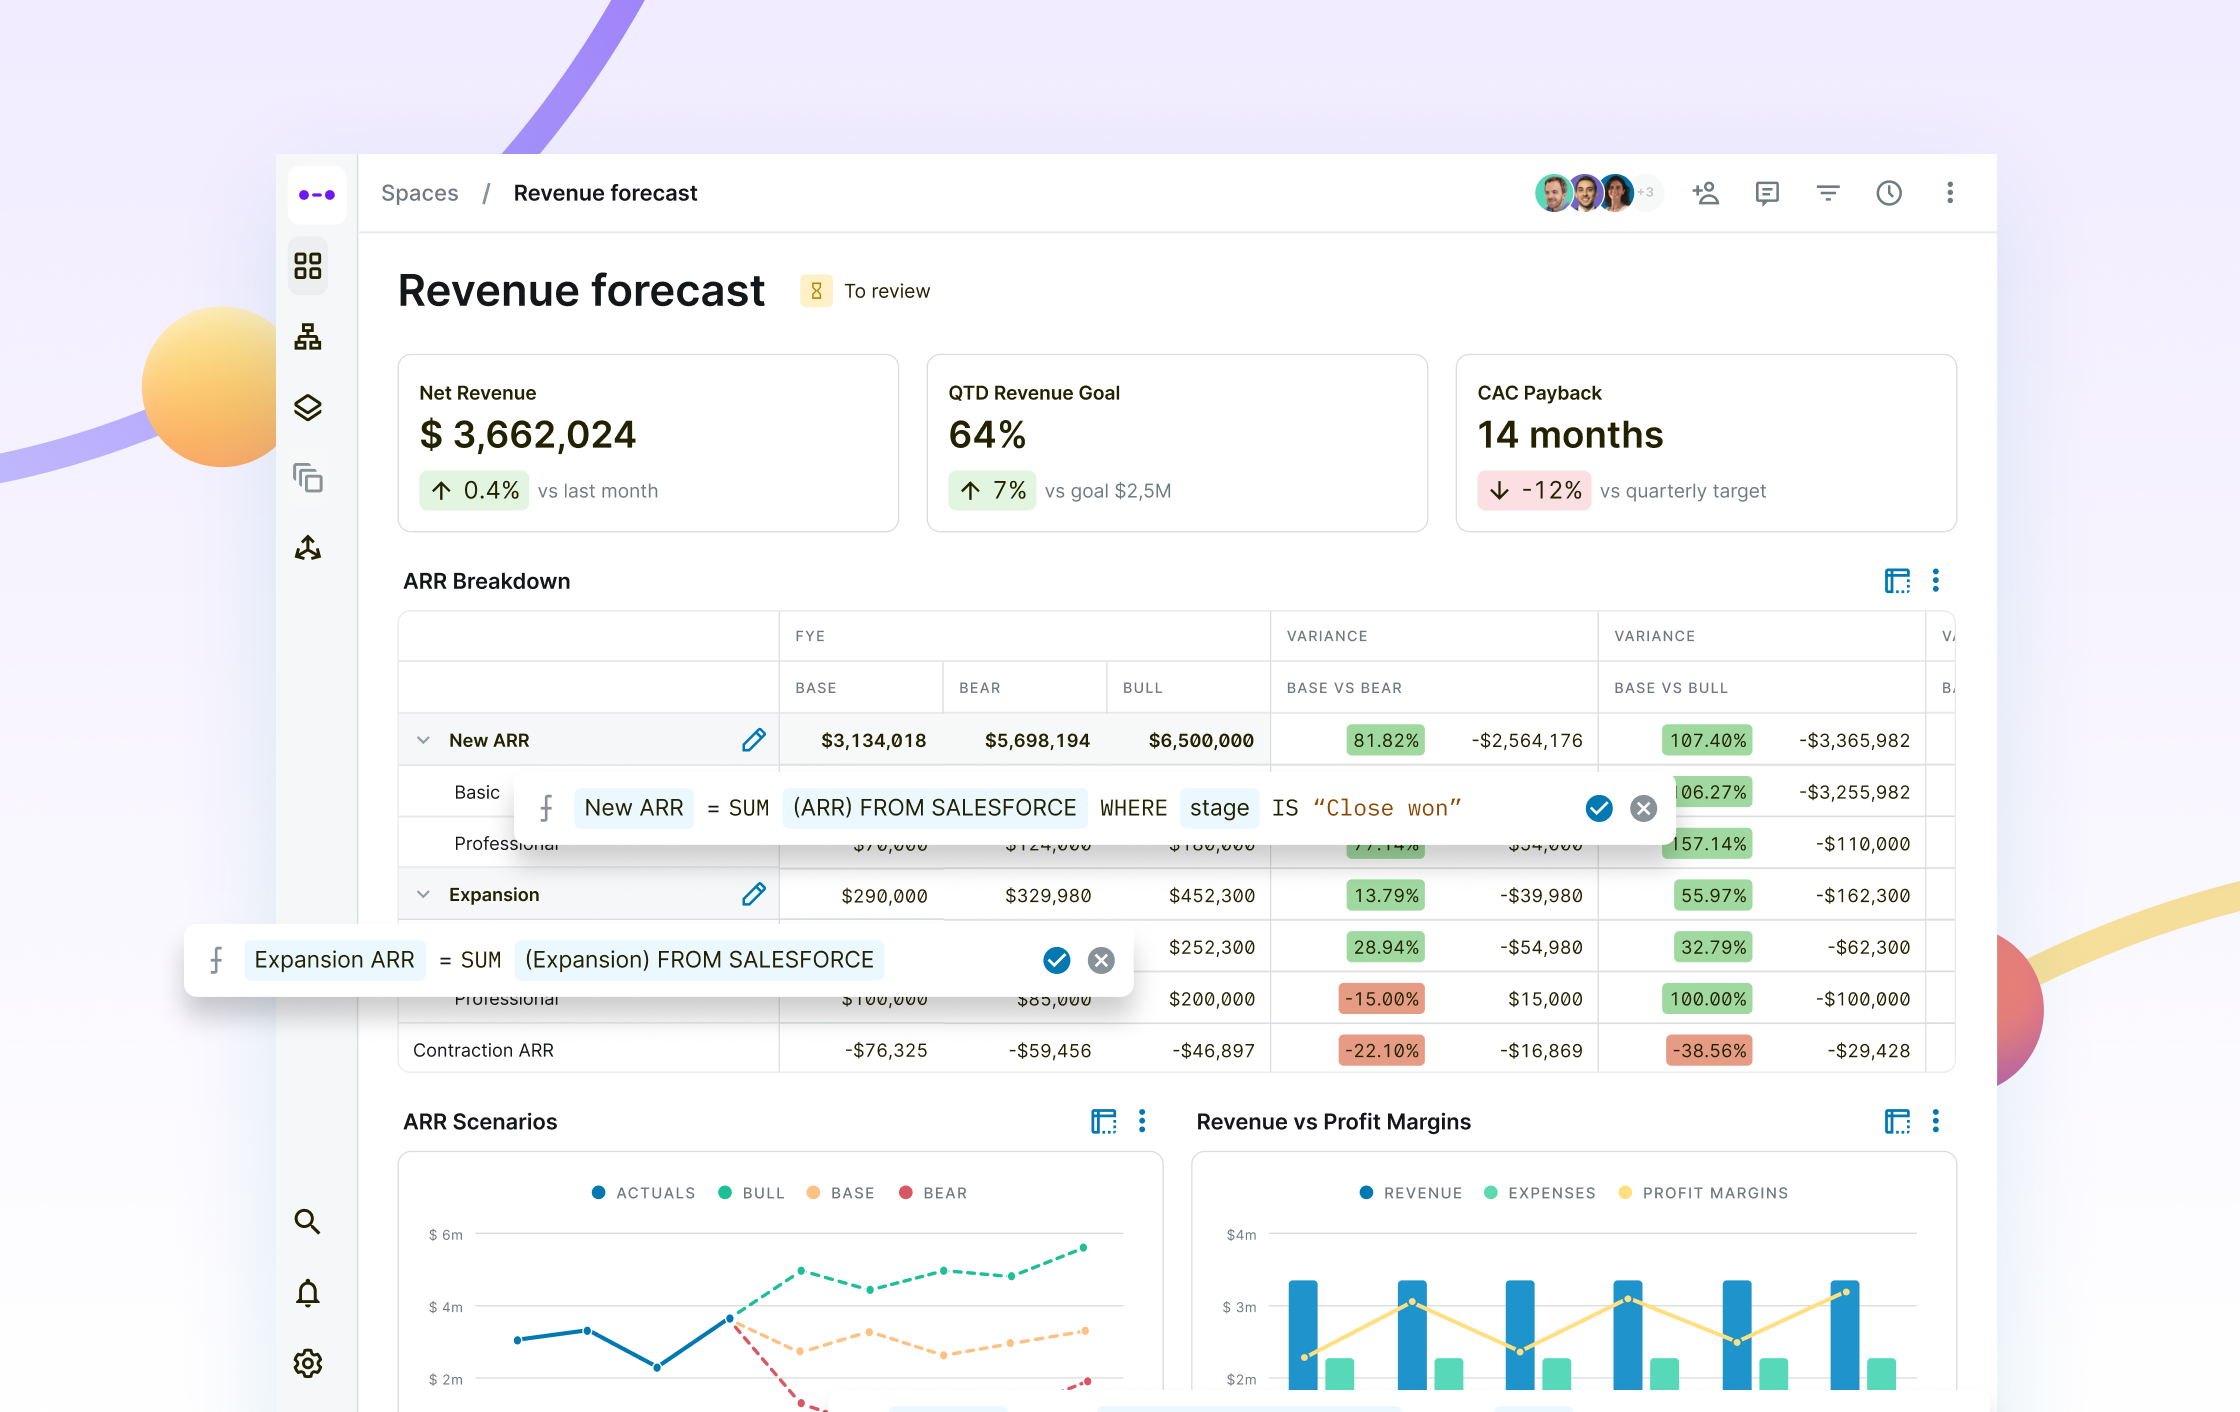Go to Spaces breadcrumb
The width and height of the screenshot is (2240, 1412).
click(x=419, y=193)
